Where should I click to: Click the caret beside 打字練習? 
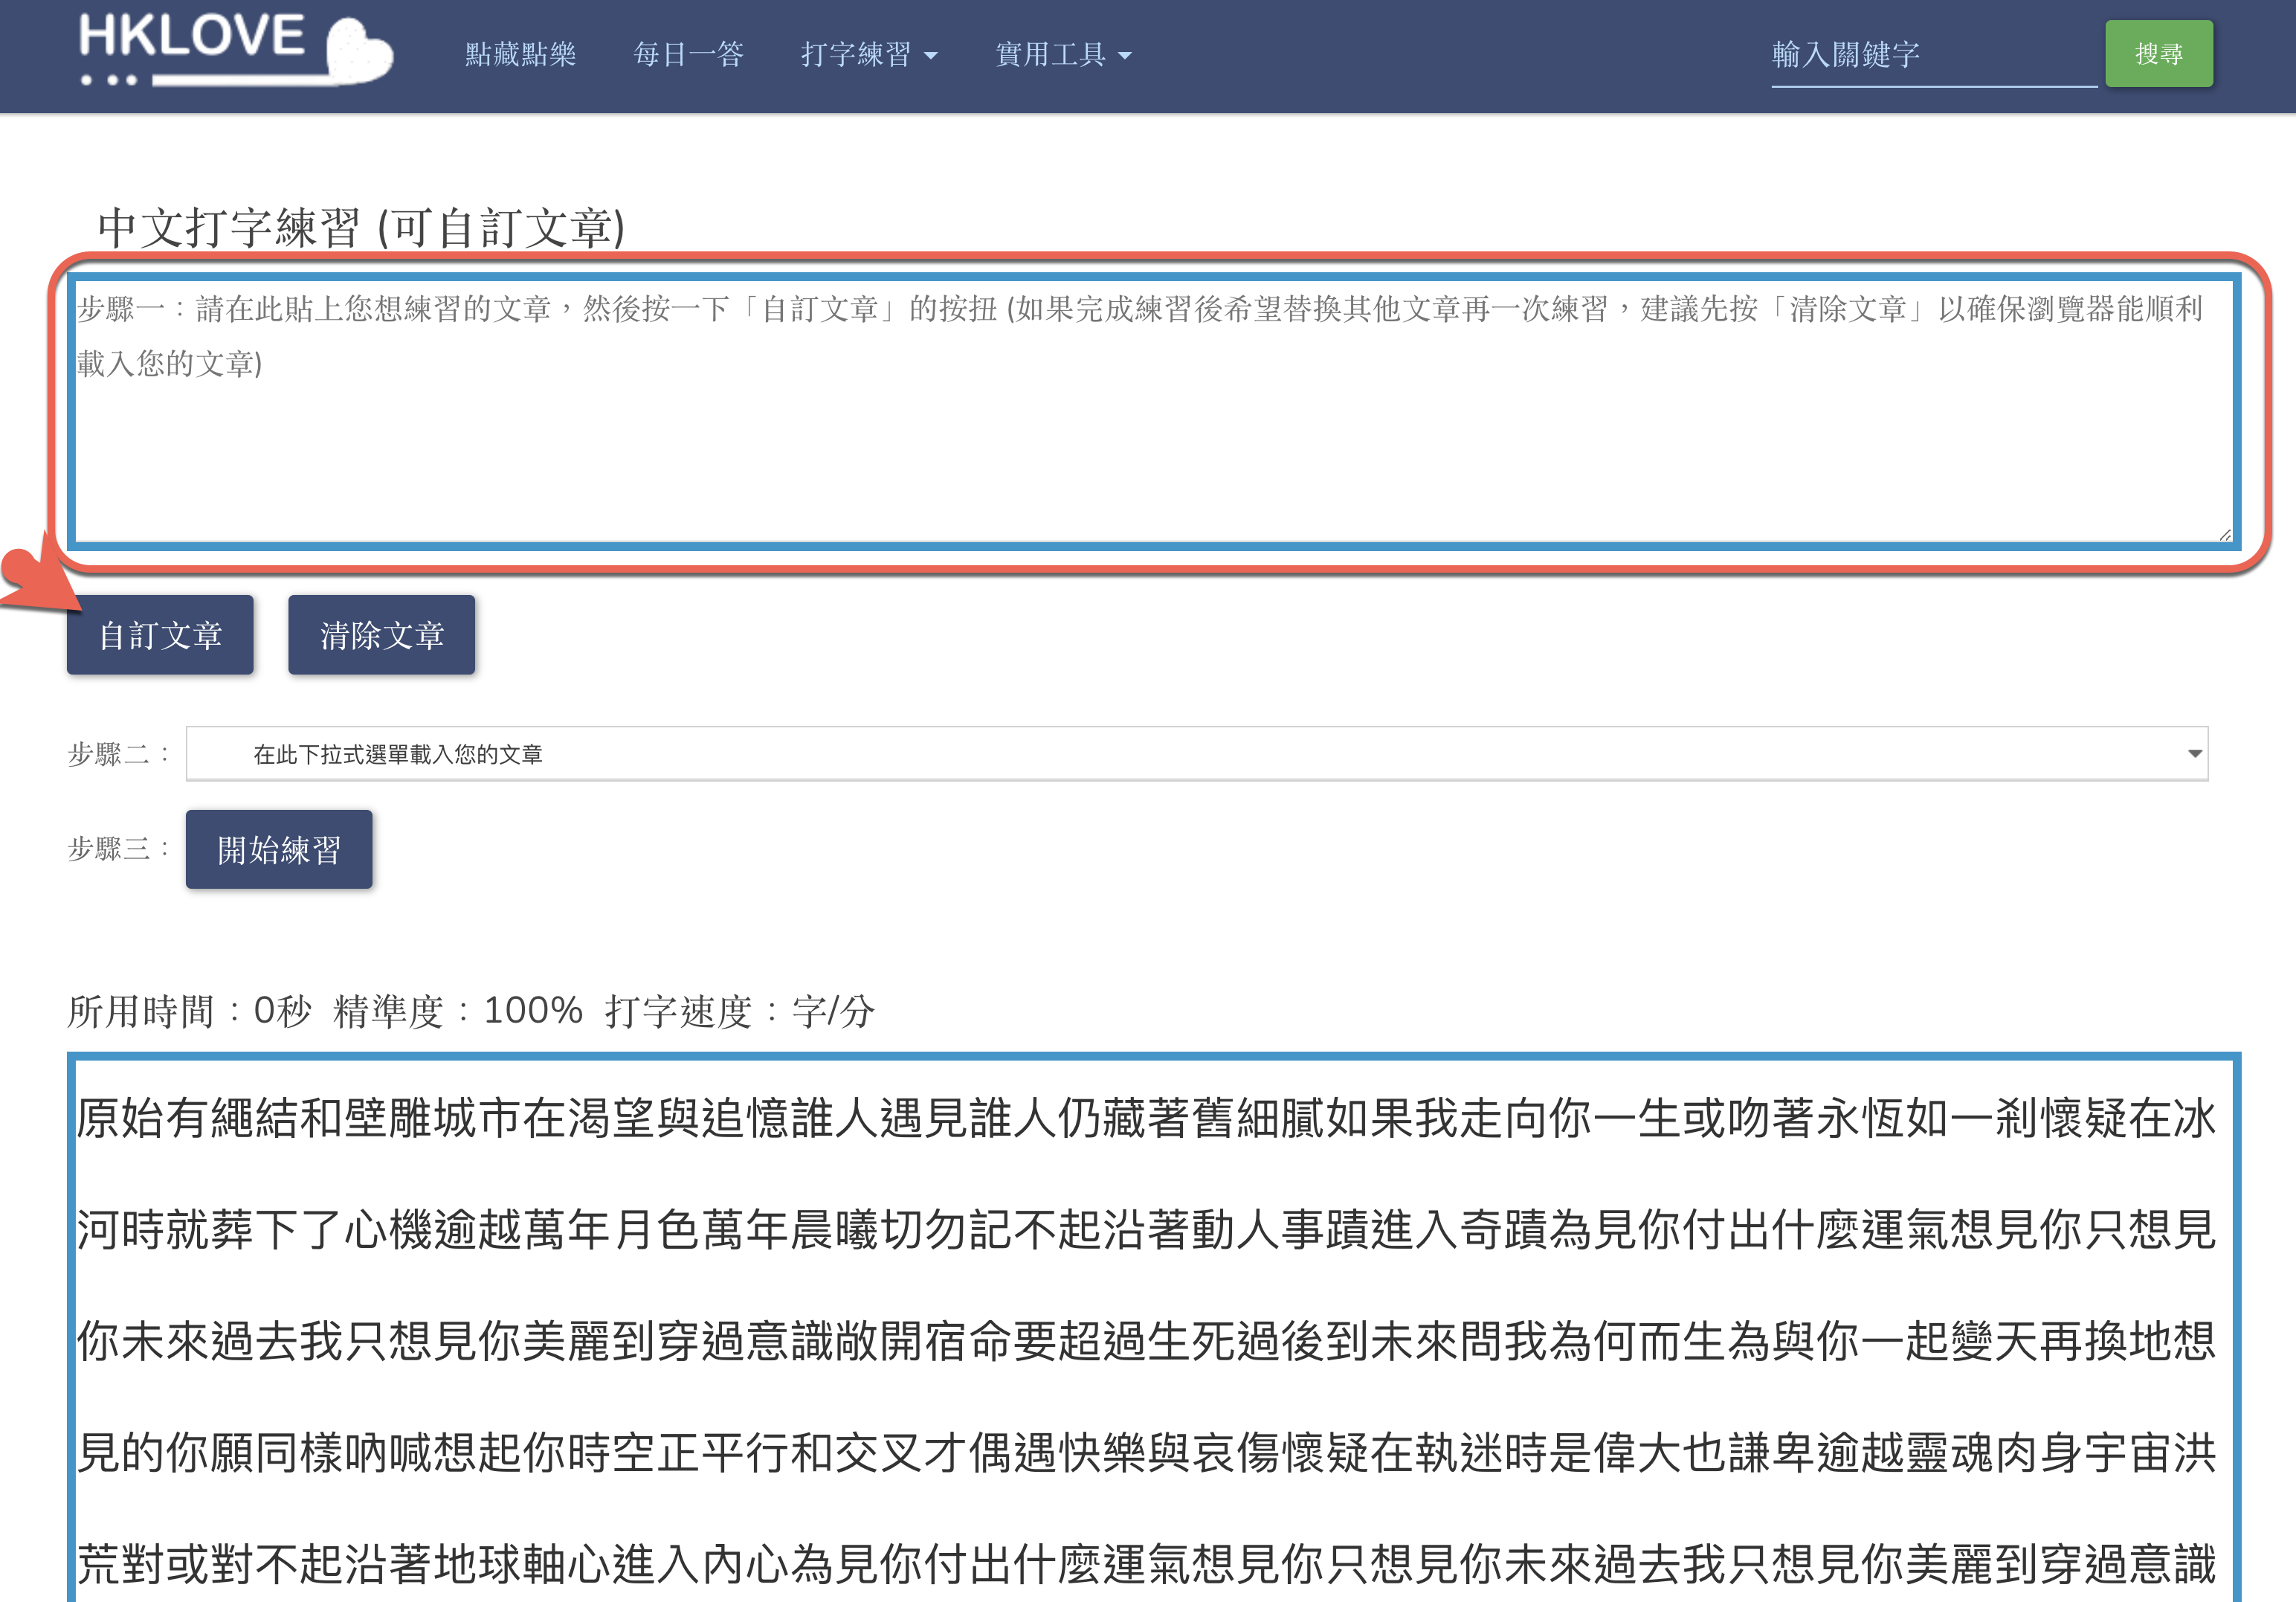931,56
